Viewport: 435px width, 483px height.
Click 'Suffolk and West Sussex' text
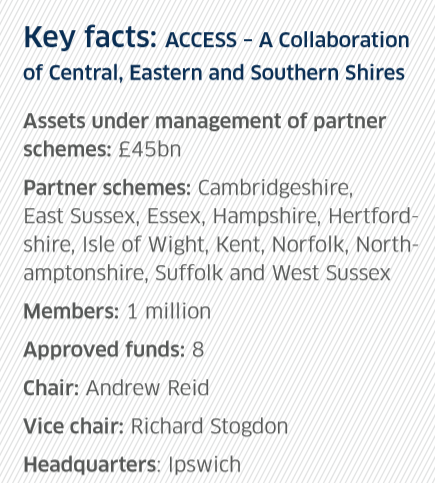coord(273,273)
